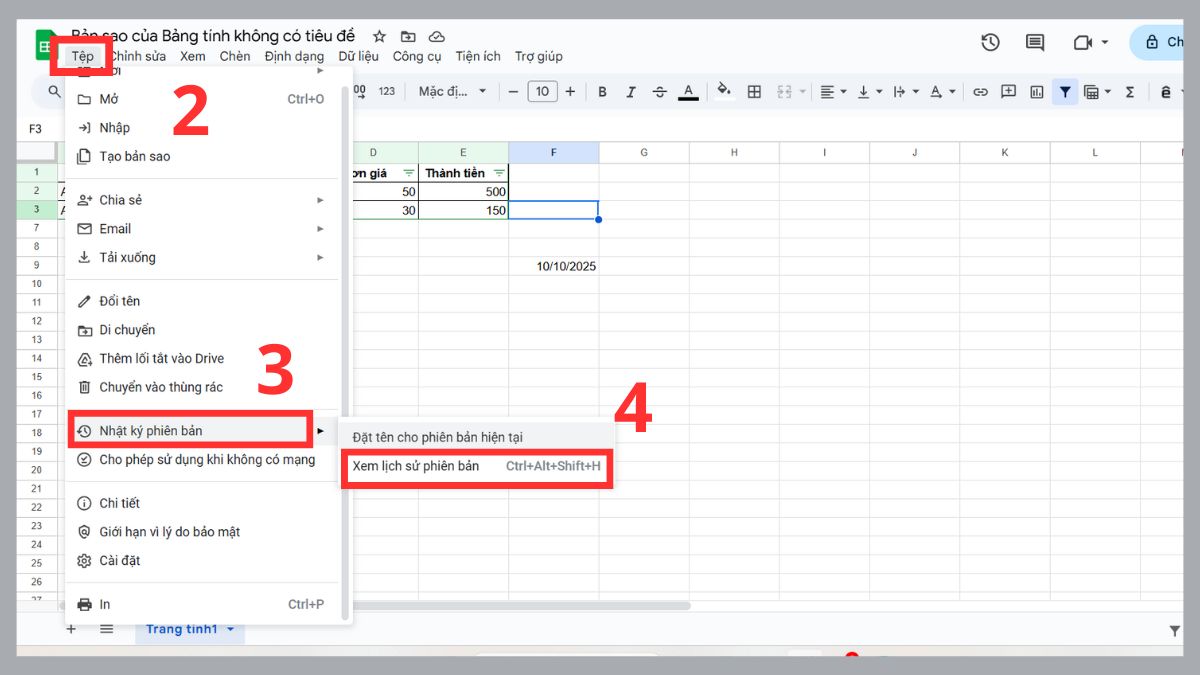The height and width of the screenshot is (675, 1200).
Task: Open the horizontal align dropdown
Action: click(x=833, y=92)
